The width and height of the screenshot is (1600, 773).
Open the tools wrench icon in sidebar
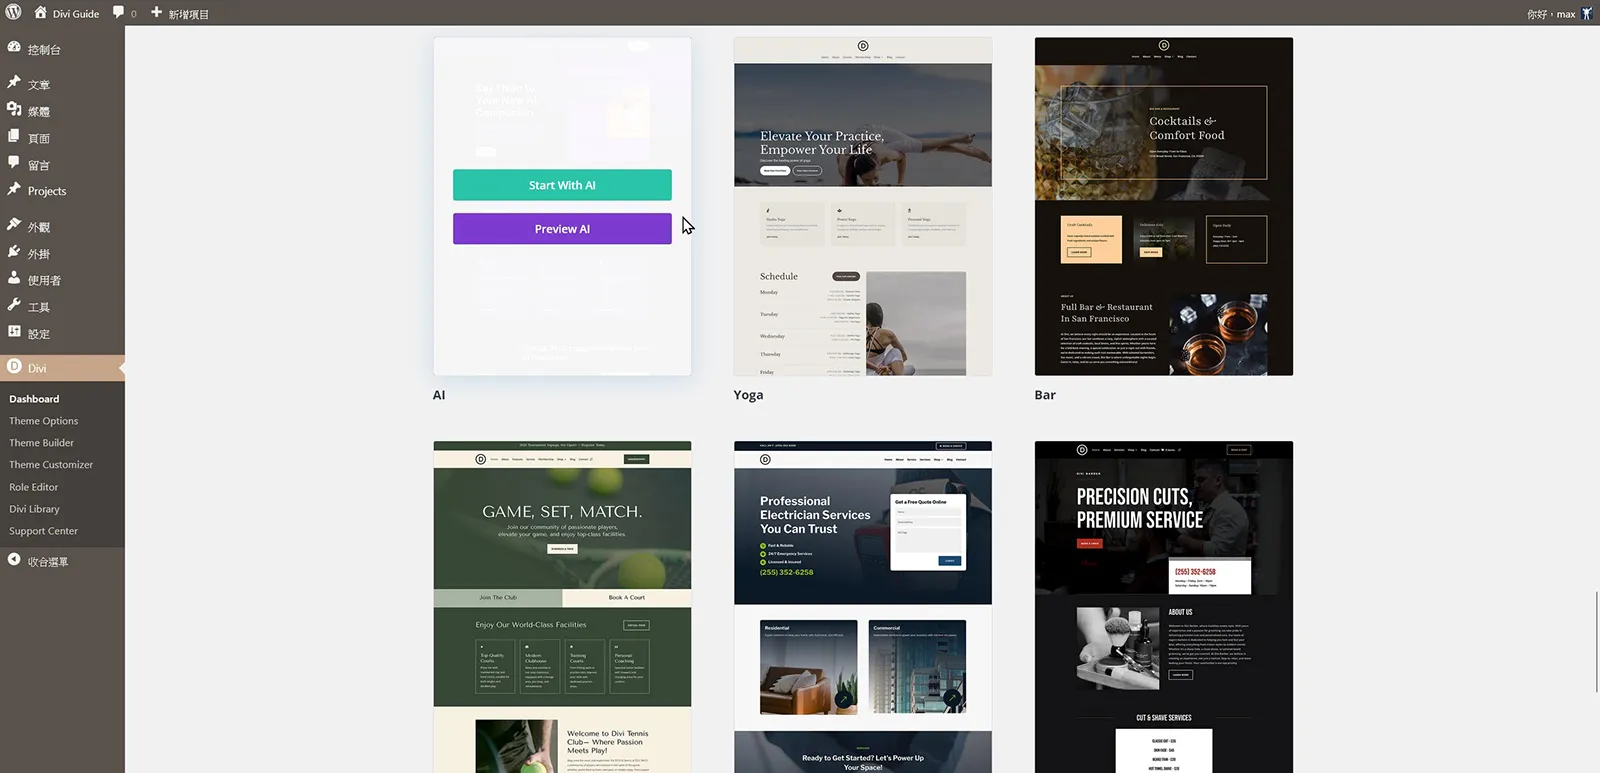[x=14, y=306]
